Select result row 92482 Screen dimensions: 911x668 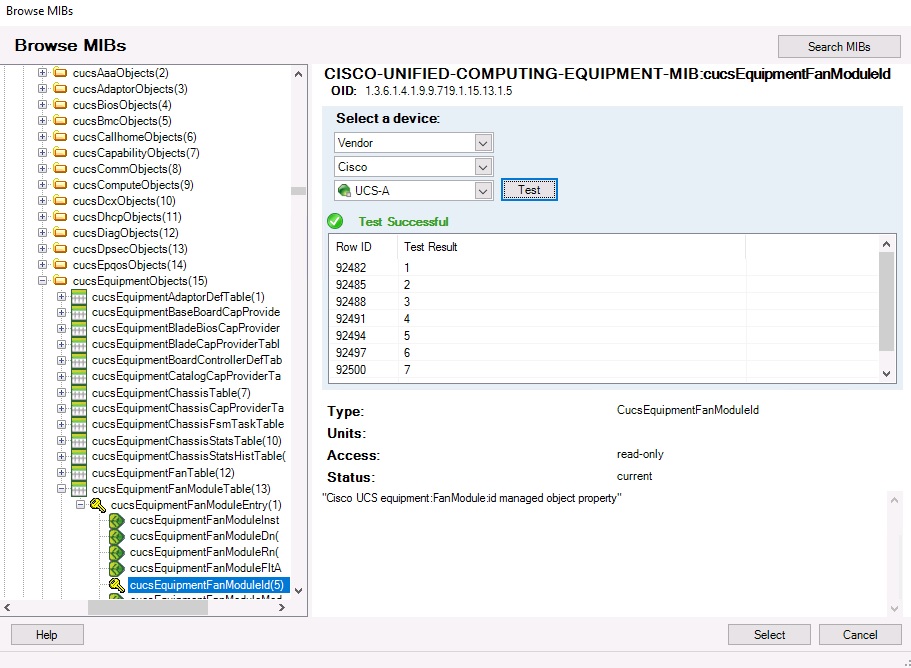(x=604, y=268)
